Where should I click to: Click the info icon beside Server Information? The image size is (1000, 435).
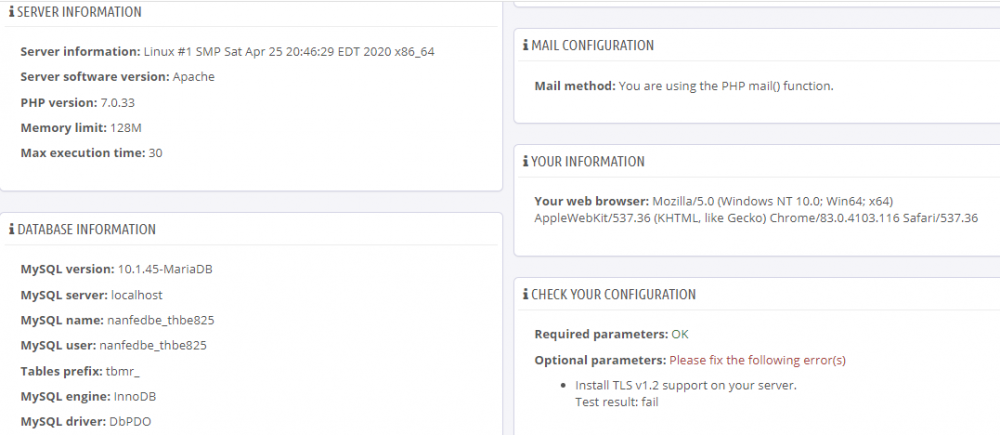tap(12, 12)
